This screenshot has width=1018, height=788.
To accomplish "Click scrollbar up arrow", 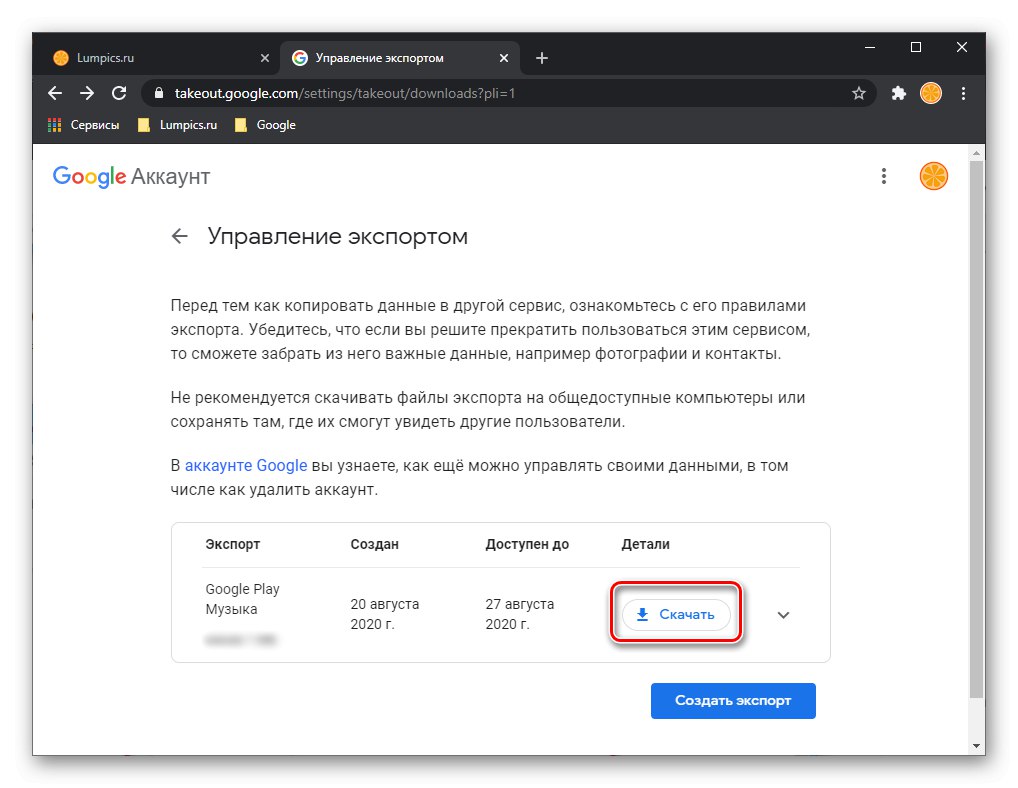I will pos(976,154).
